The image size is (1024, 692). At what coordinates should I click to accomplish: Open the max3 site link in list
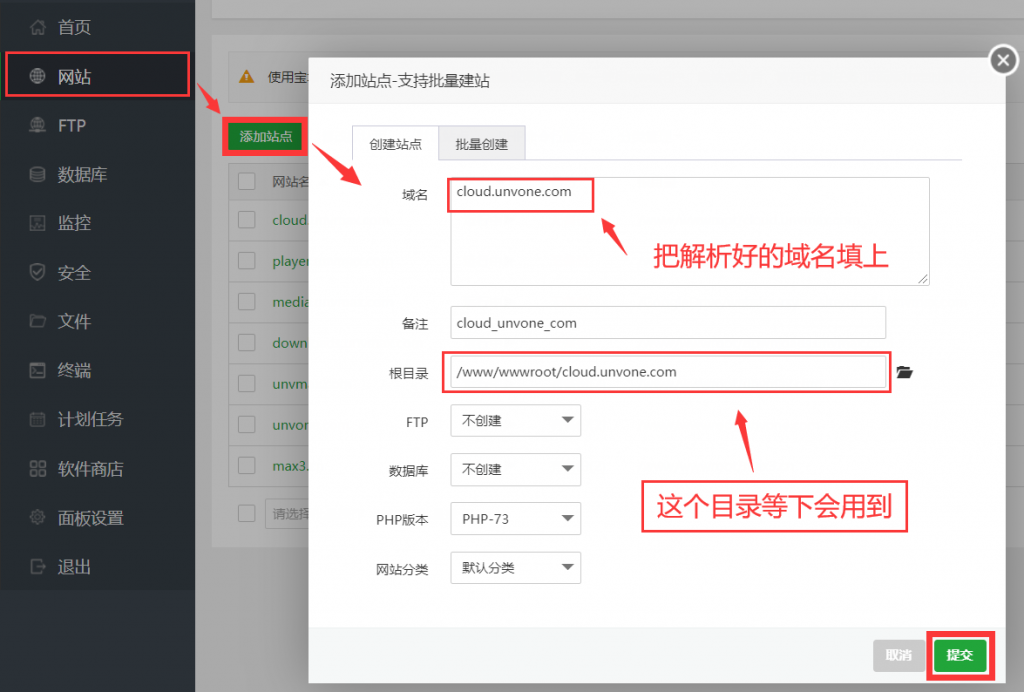290,466
